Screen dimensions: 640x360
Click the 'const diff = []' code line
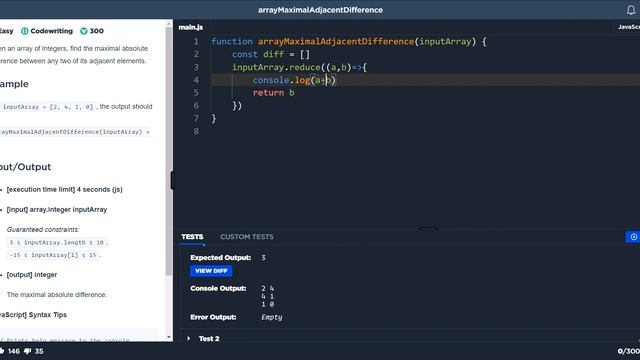coord(271,54)
